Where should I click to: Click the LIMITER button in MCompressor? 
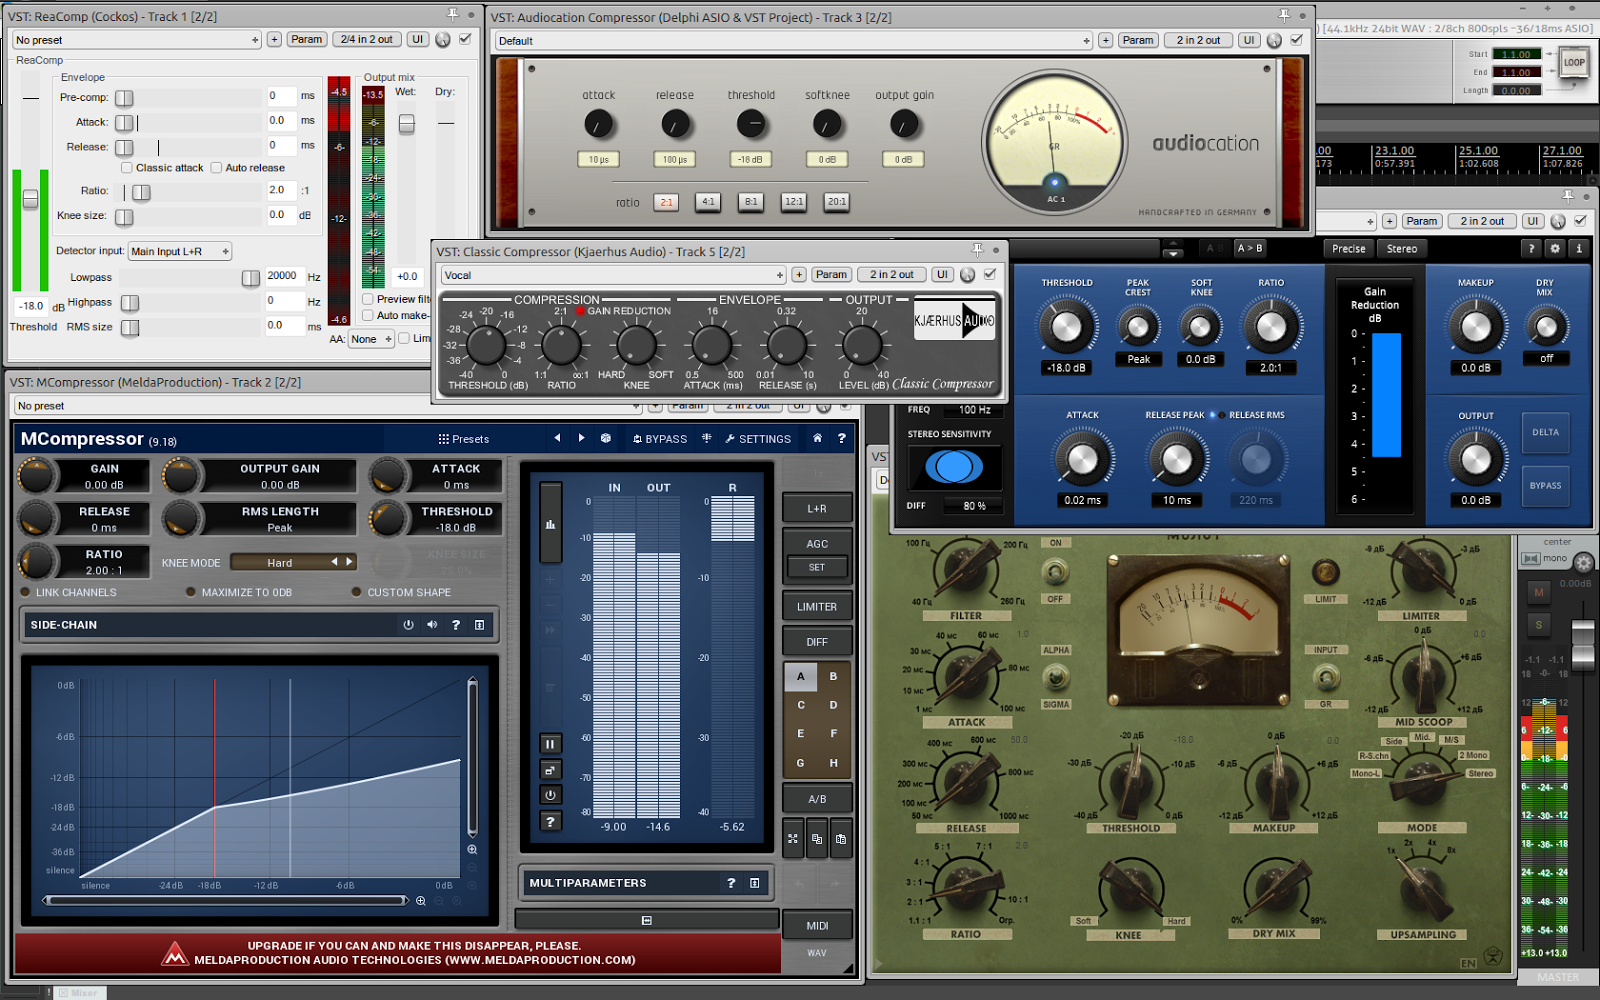click(x=817, y=607)
